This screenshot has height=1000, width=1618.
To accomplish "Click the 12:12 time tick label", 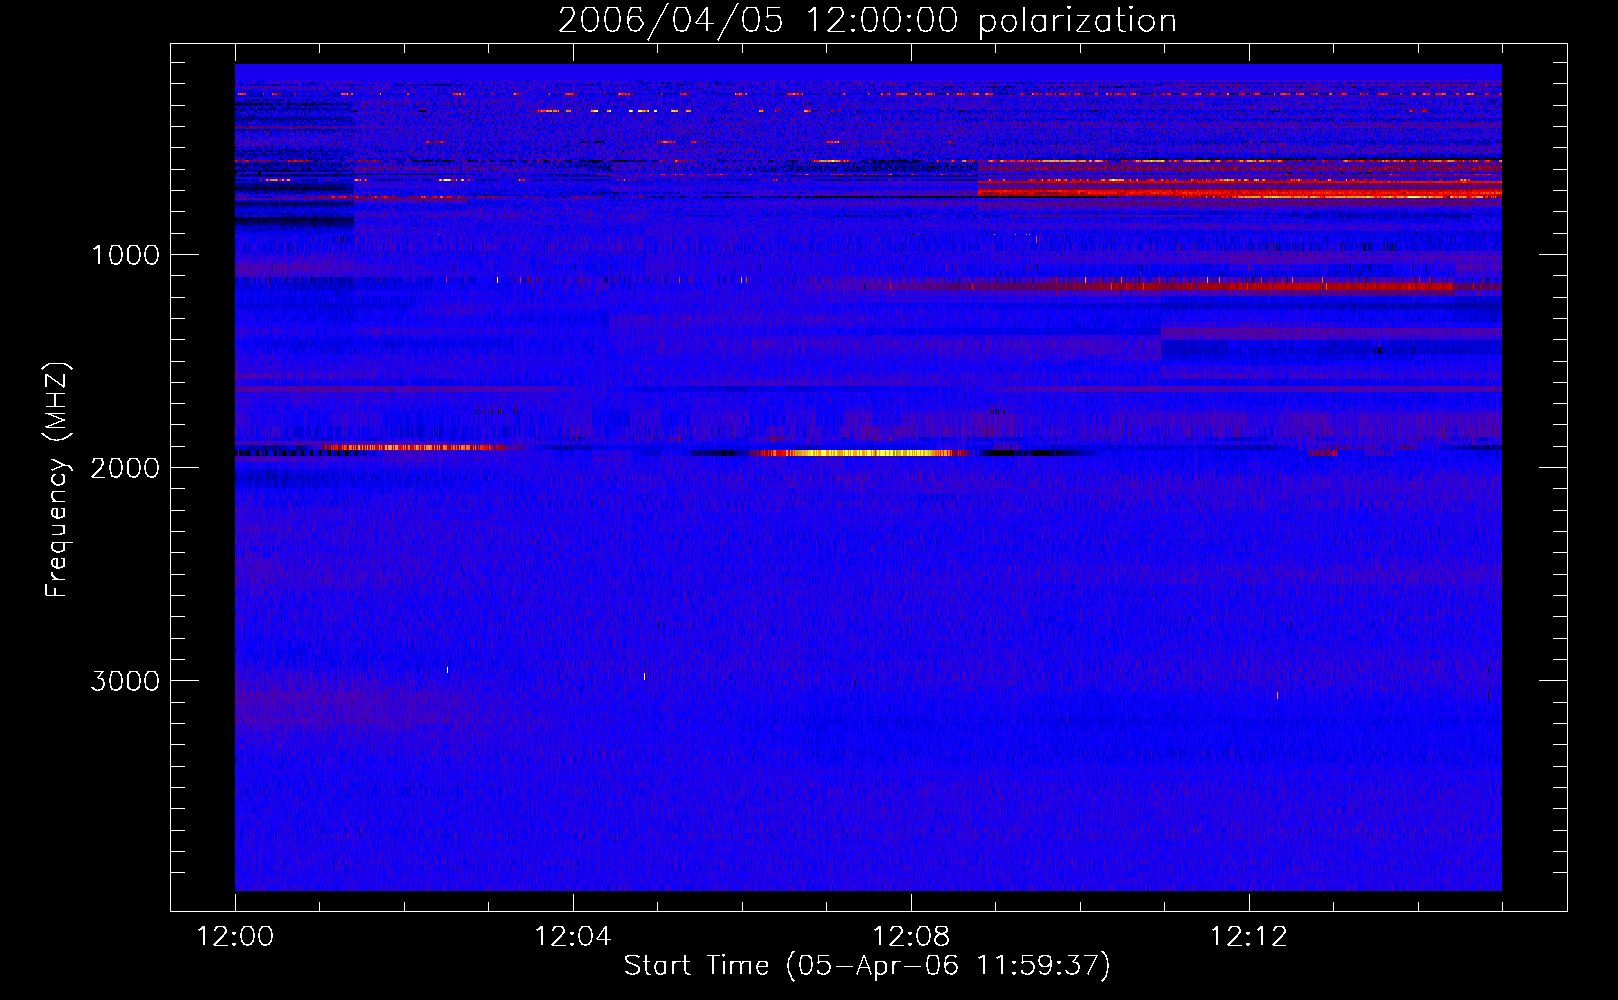I will [x=1249, y=937].
